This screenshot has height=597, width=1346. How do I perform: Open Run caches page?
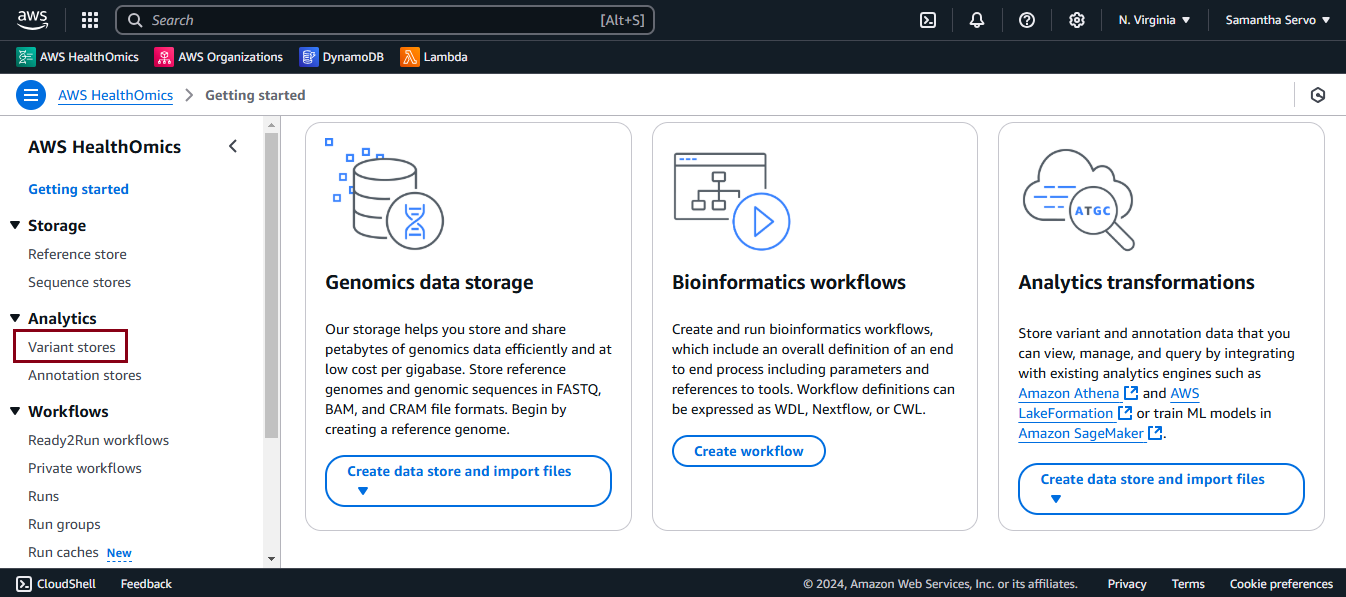63,552
